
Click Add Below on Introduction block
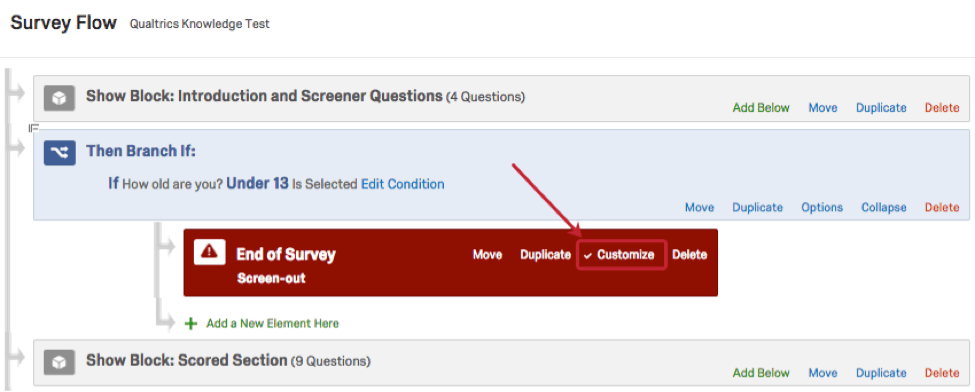761,108
